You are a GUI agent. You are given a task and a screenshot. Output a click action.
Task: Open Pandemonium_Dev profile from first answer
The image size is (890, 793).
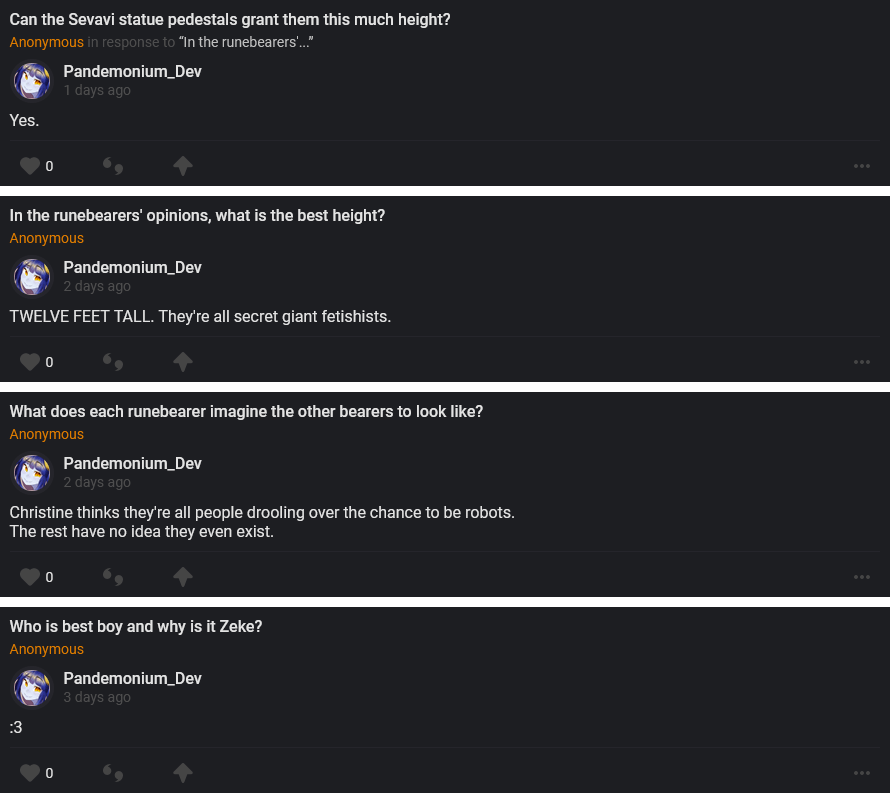click(x=132, y=72)
